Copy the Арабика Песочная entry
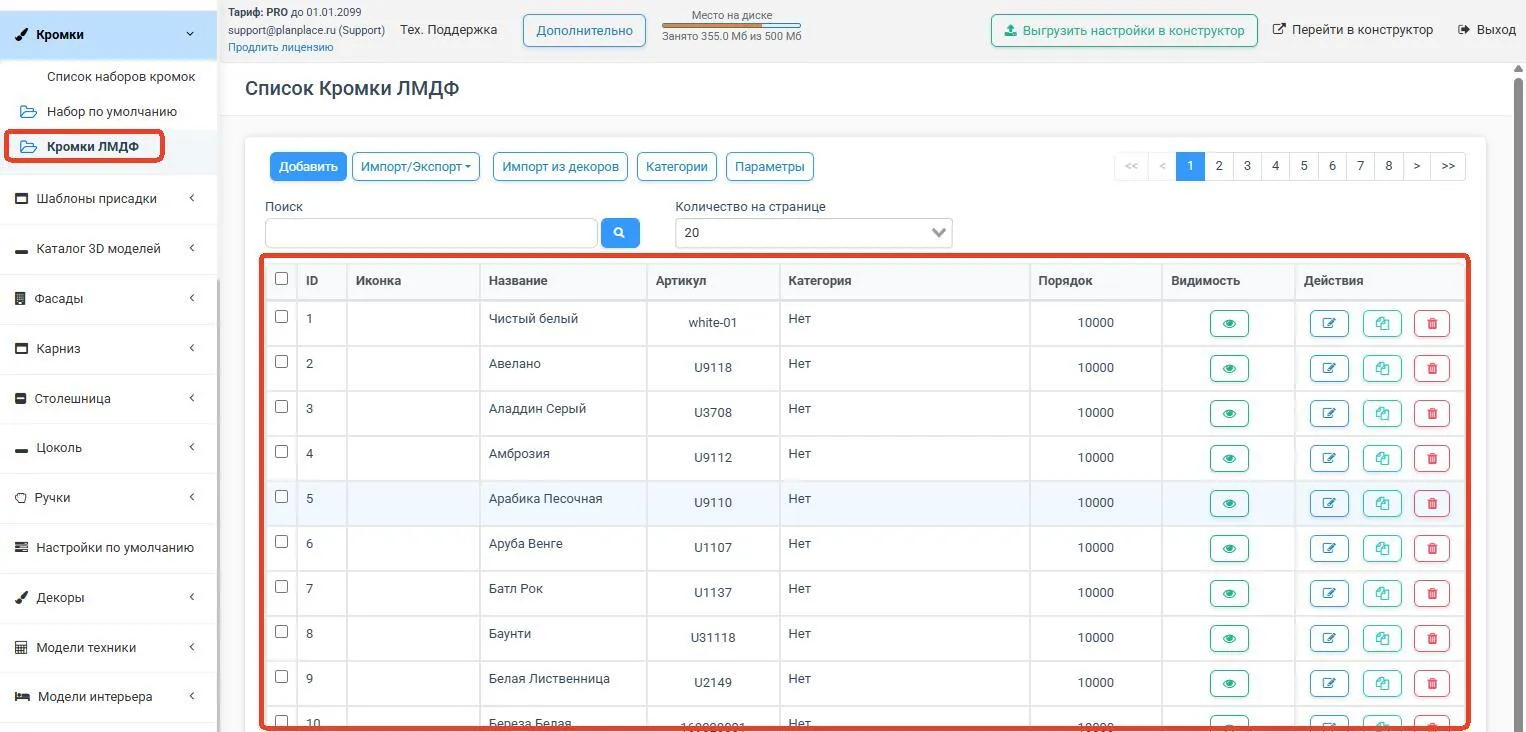1526x732 pixels. (x=1382, y=503)
